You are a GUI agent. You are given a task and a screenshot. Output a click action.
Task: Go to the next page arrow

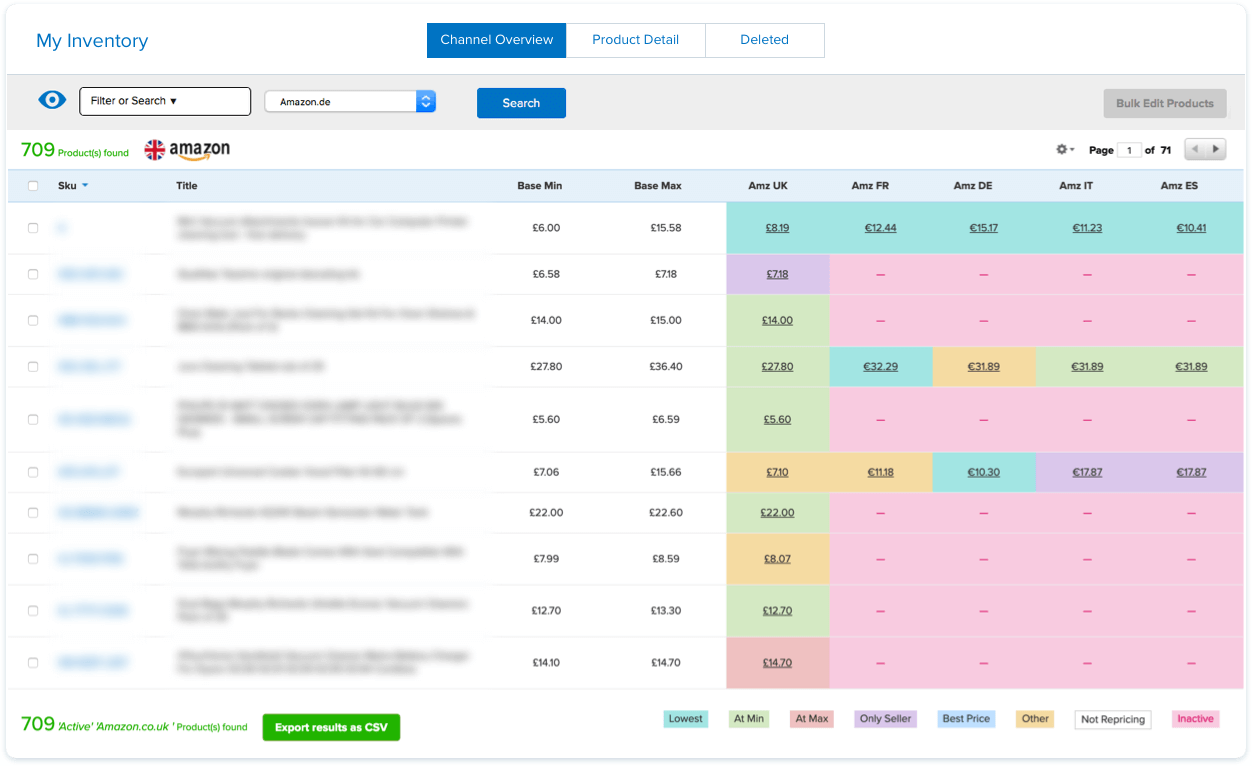(1216, 150)
